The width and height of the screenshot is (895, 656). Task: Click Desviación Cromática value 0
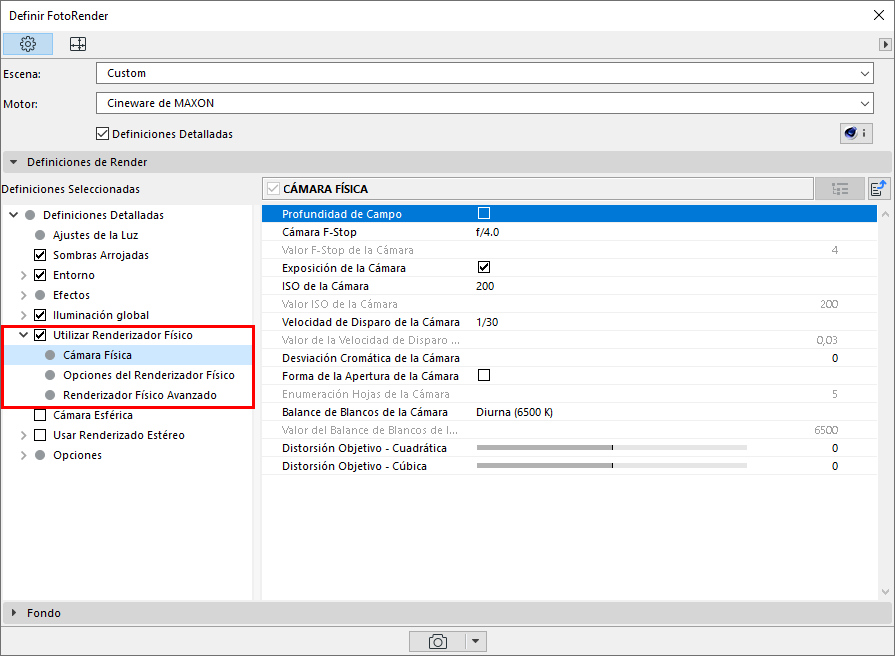(834, 358)
